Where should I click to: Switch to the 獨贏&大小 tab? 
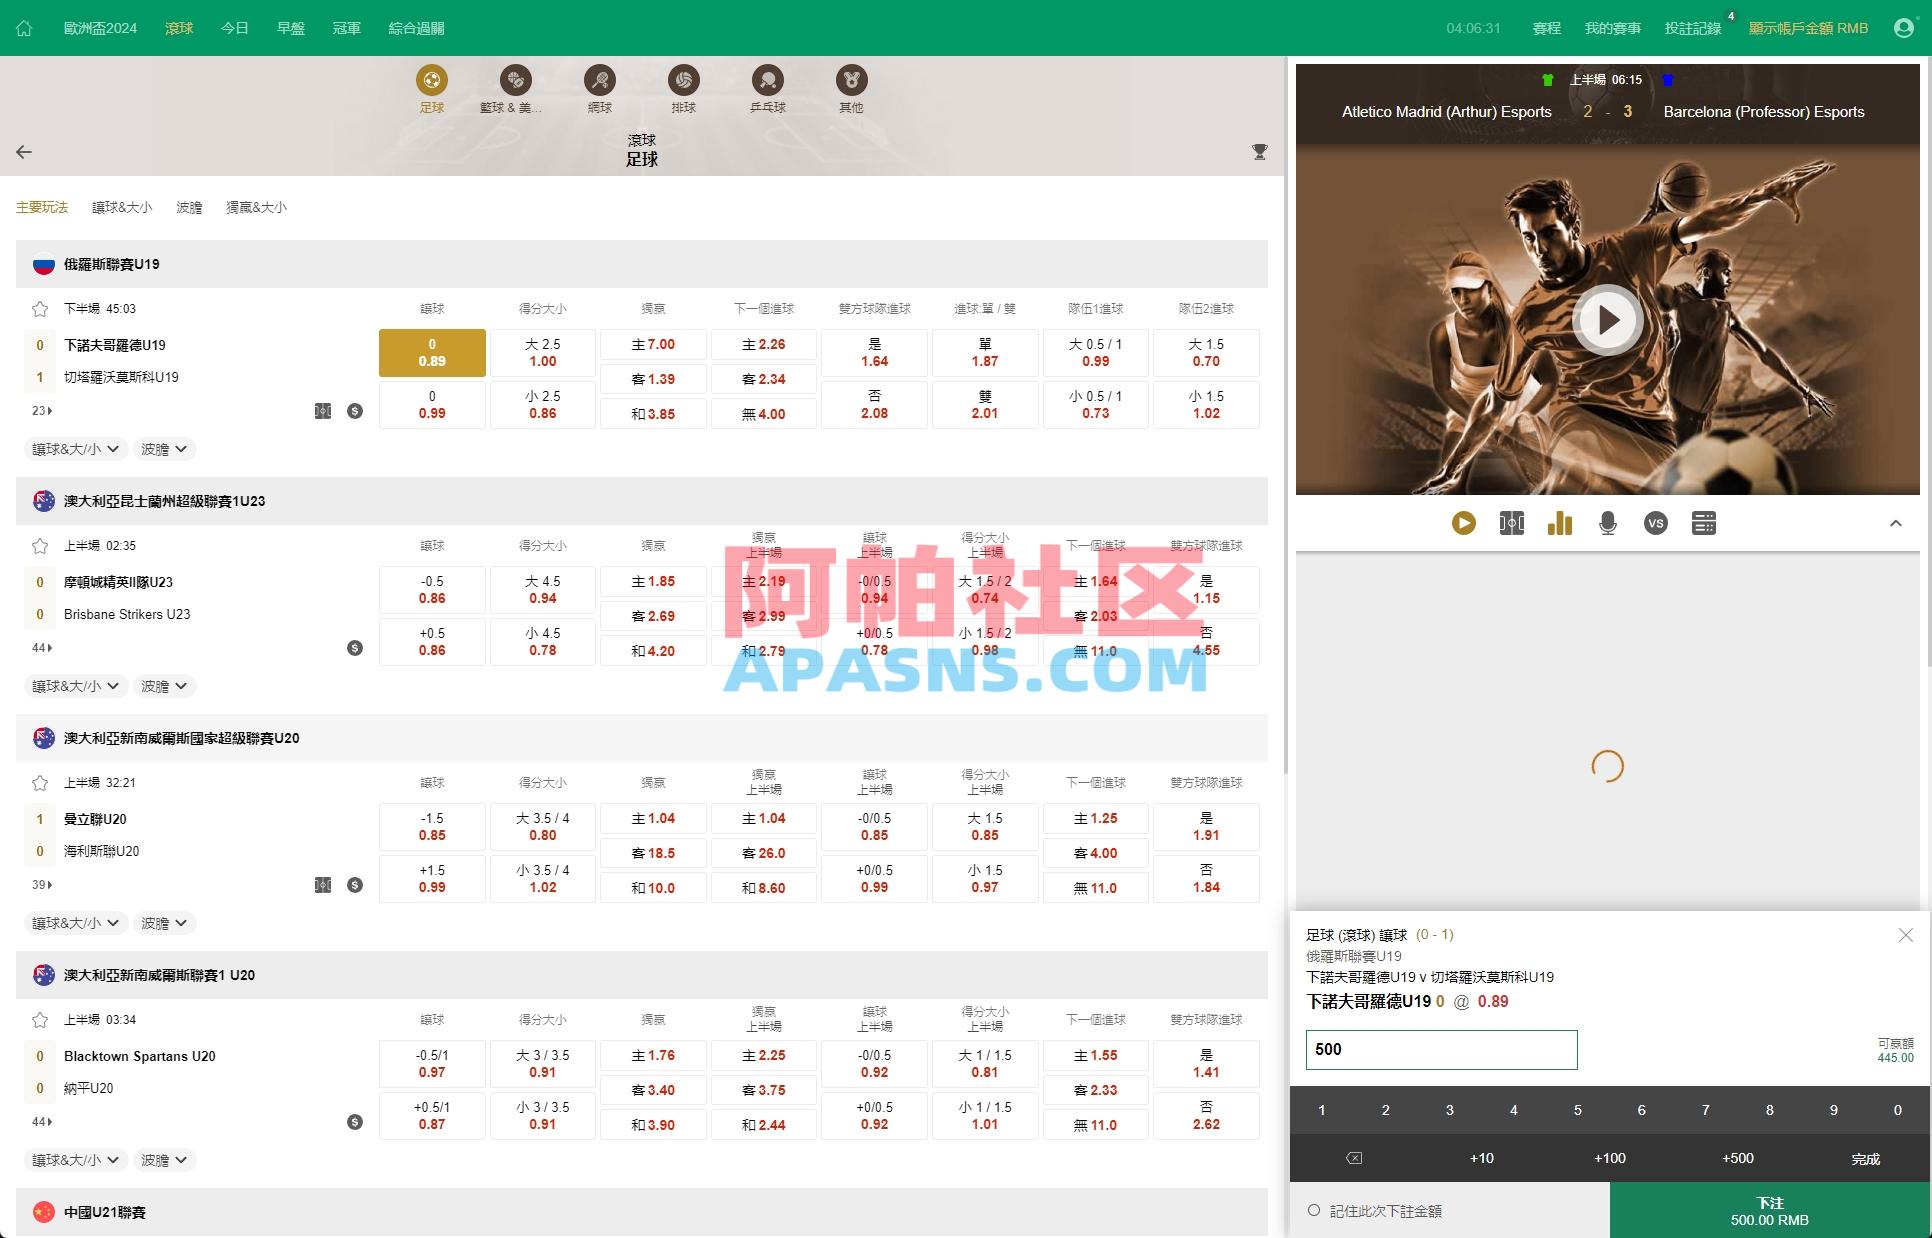click(x=256, y=207)
